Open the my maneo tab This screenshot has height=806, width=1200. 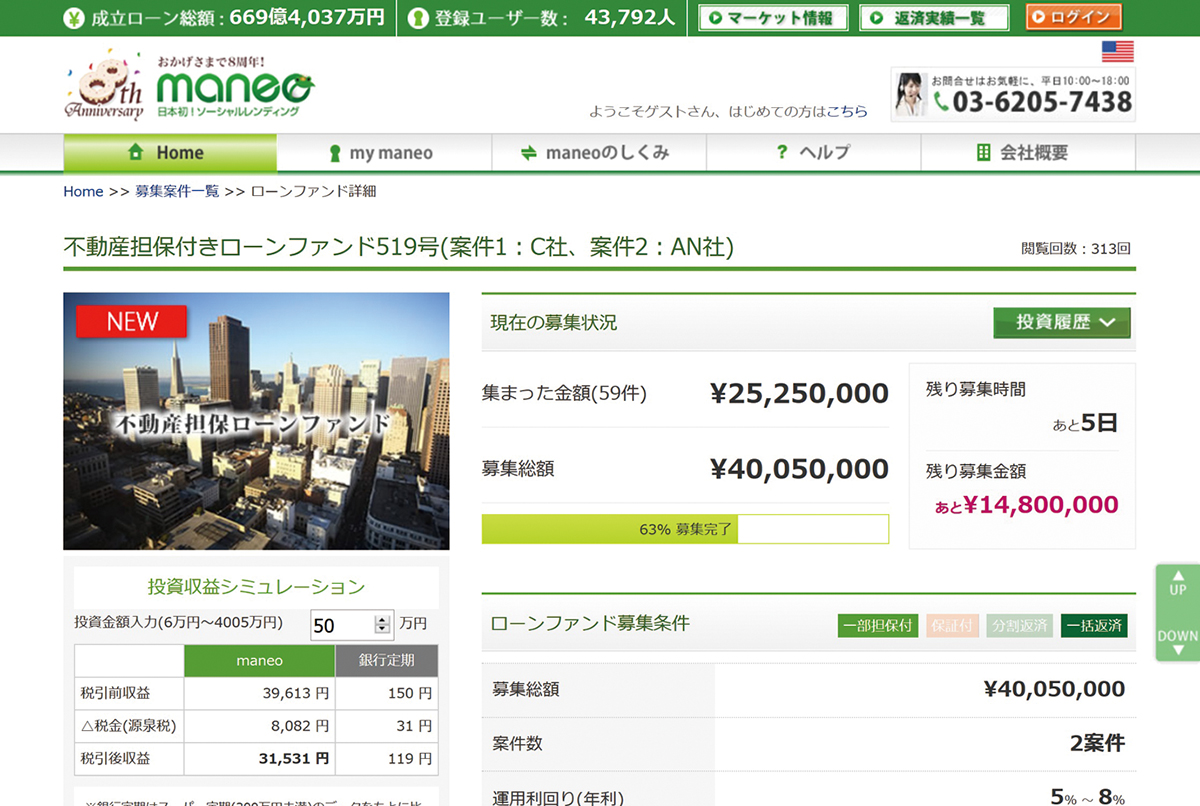coord(384,153)
